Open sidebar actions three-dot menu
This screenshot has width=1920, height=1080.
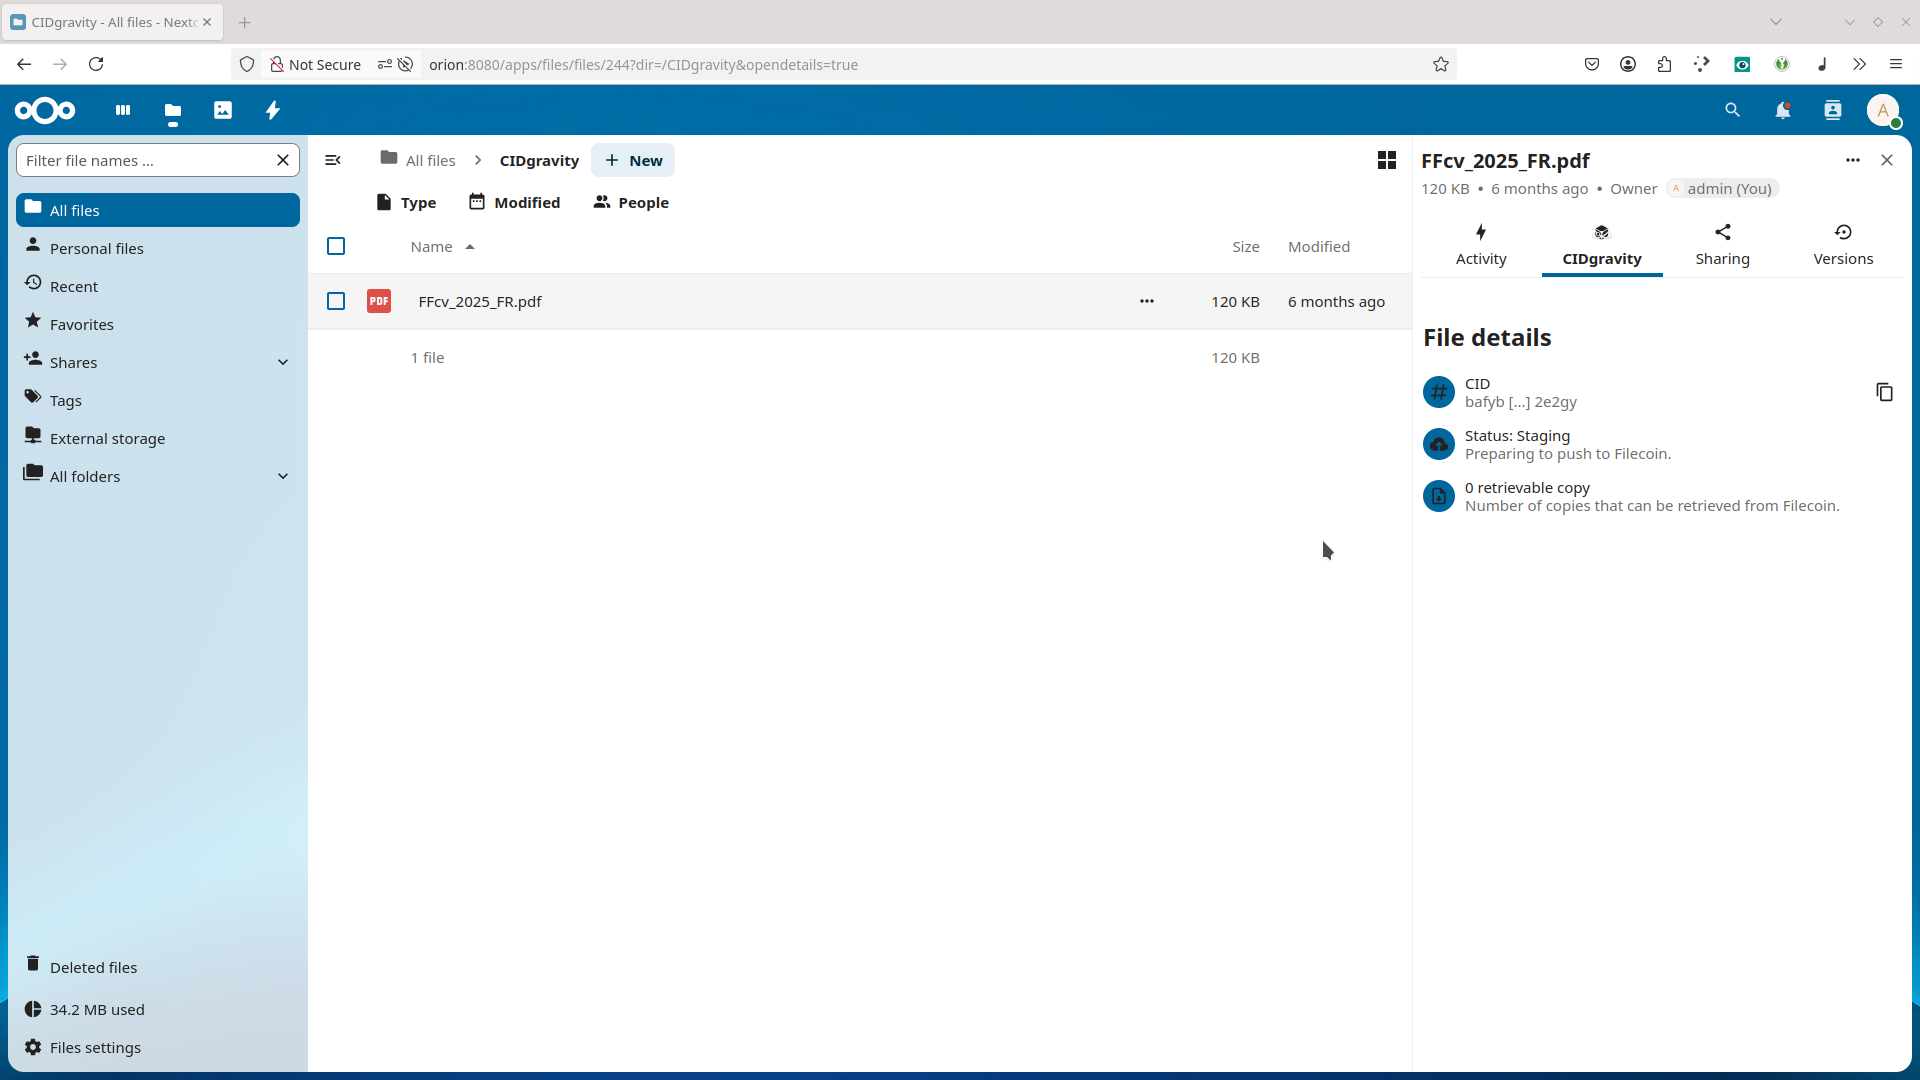(1853, 160)
